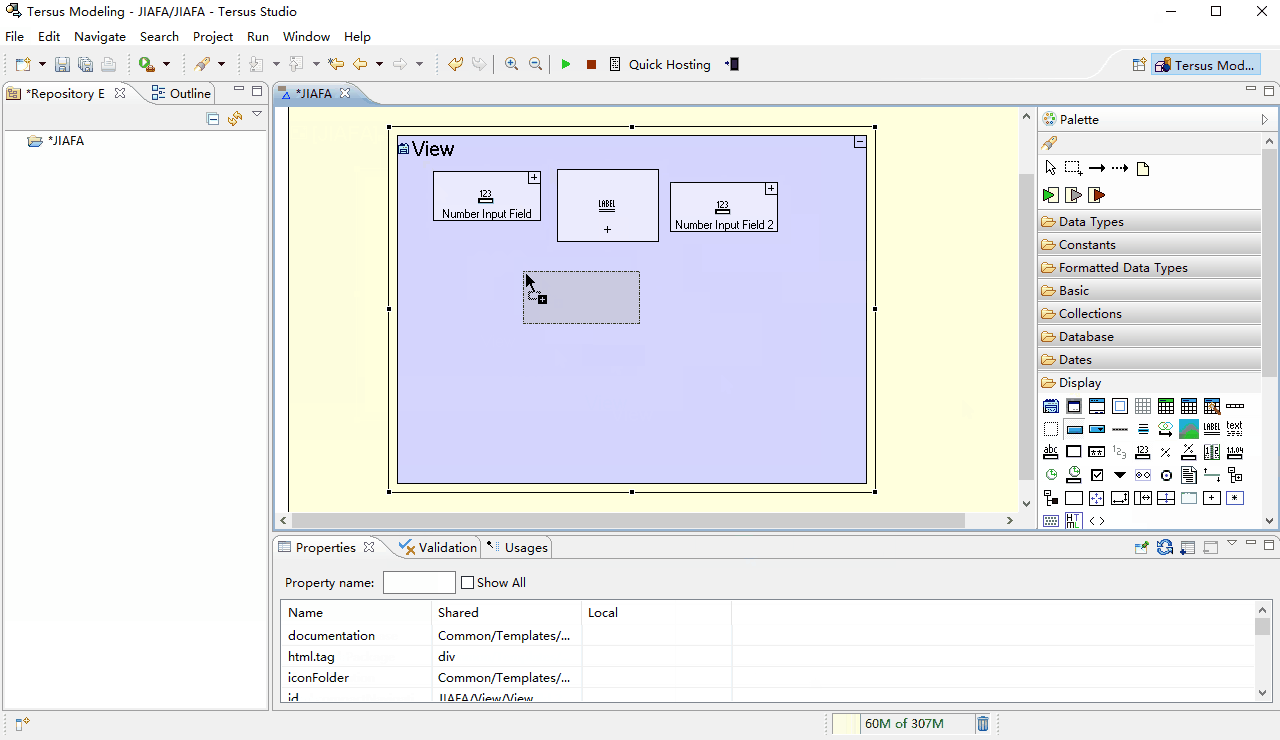Select the green trigger icon in Palette

1050,195
